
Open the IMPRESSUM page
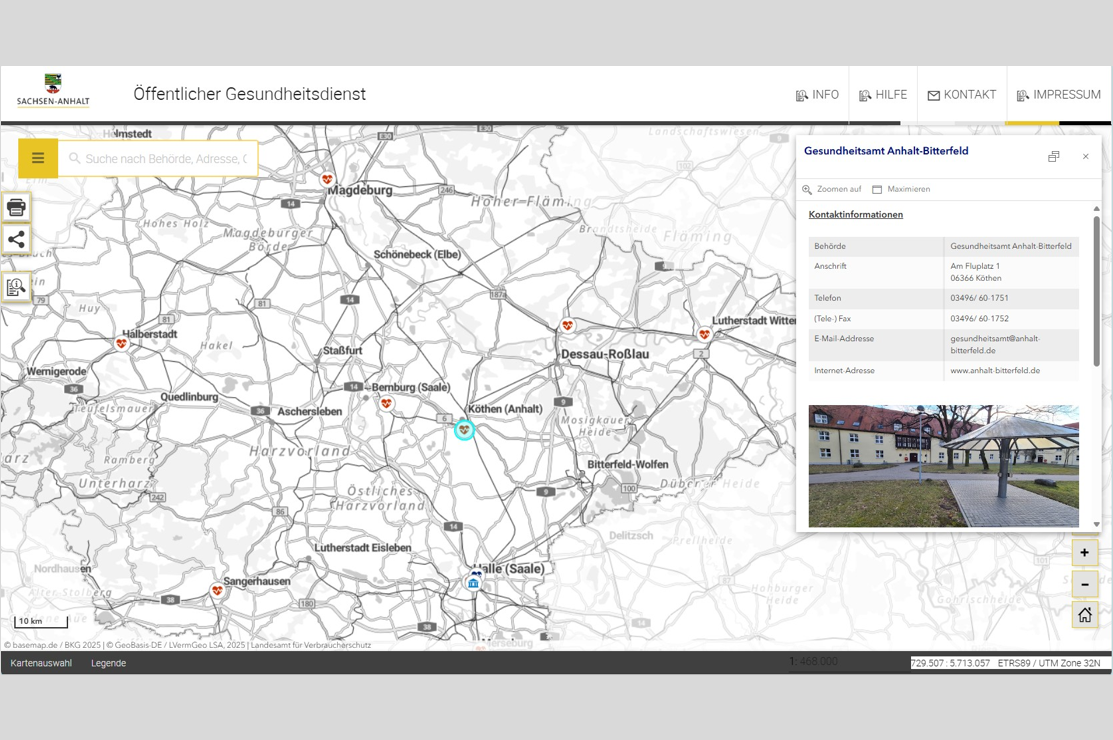click(x=1058, y=95)
